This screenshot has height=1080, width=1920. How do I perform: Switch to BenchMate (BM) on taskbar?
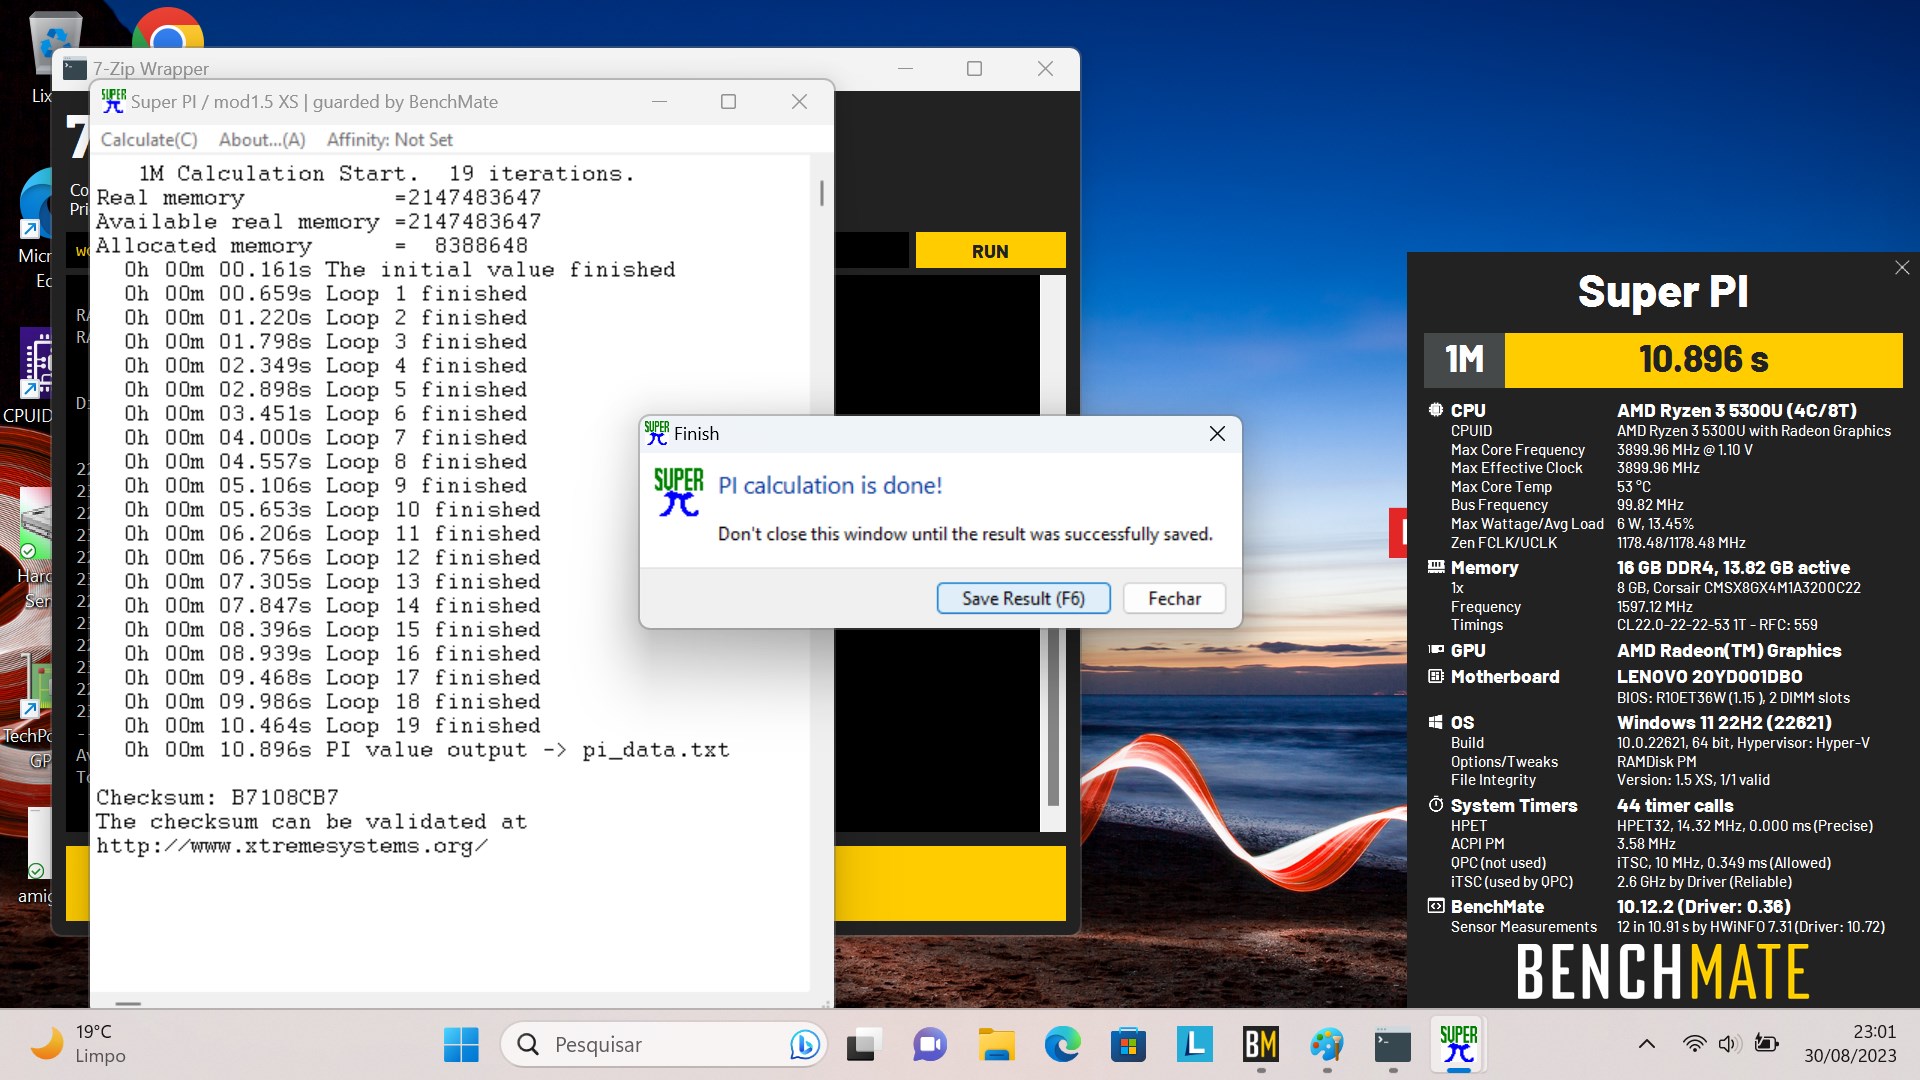[1260, 1045]
